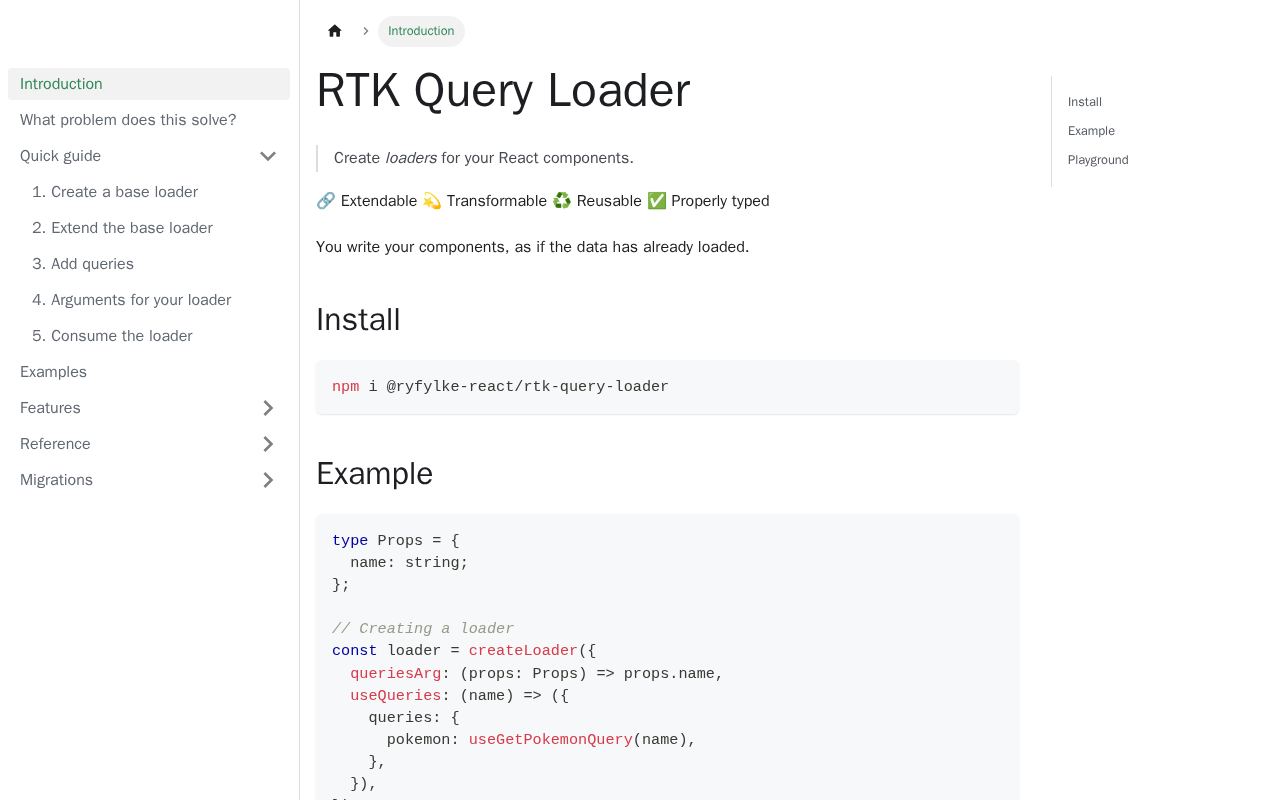The height and width of the screenshot is (800, 1280).
Task: Expand the Features section chevron
Action: tap(268, 408)
